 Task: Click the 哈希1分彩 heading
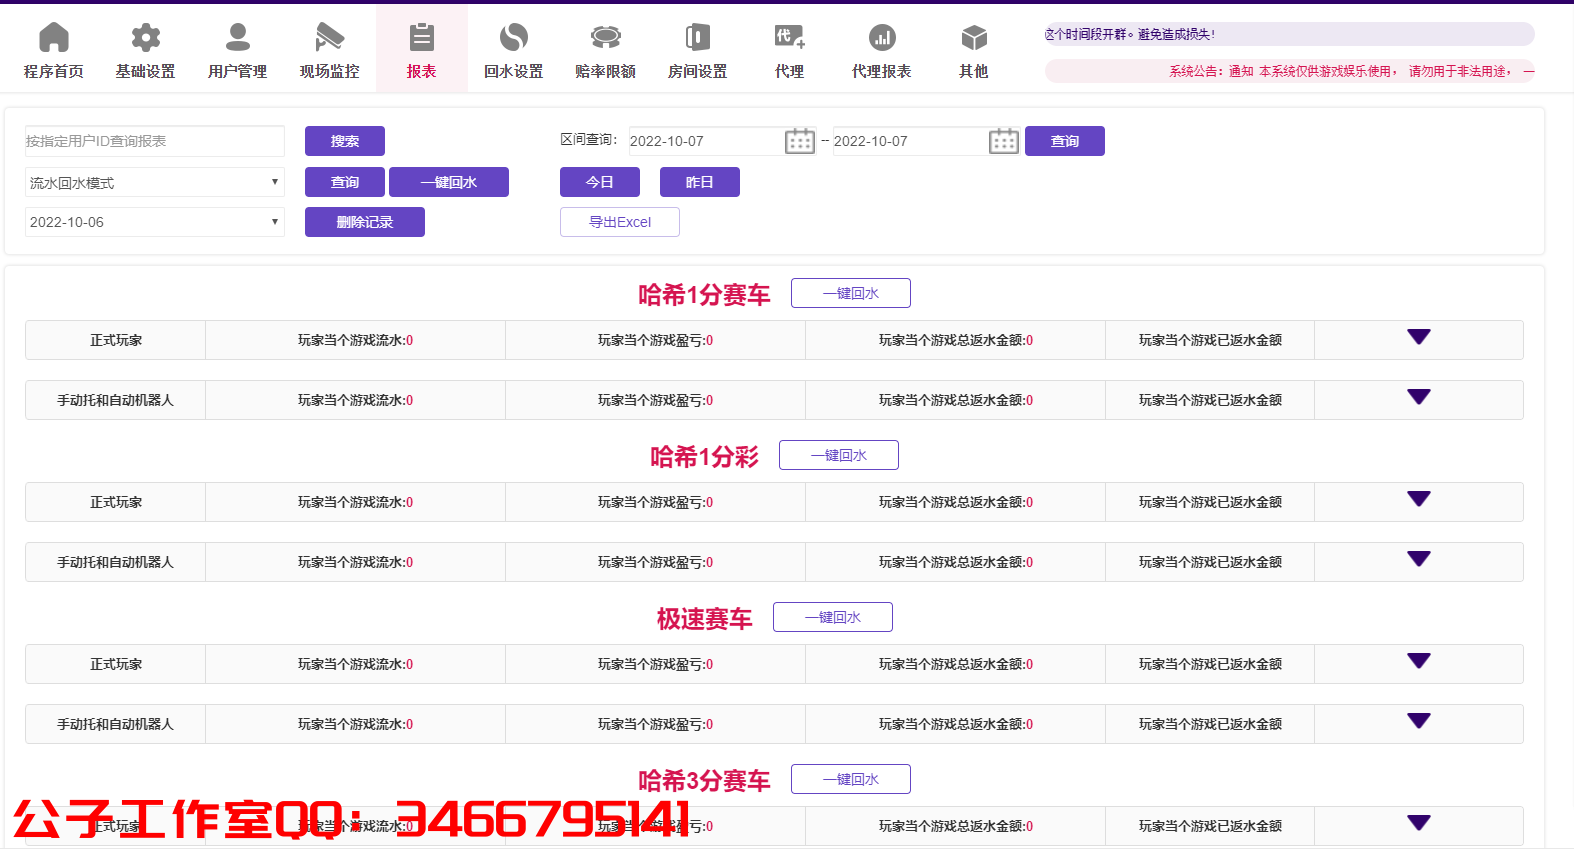pyautogui.click(x=705, y=457)
